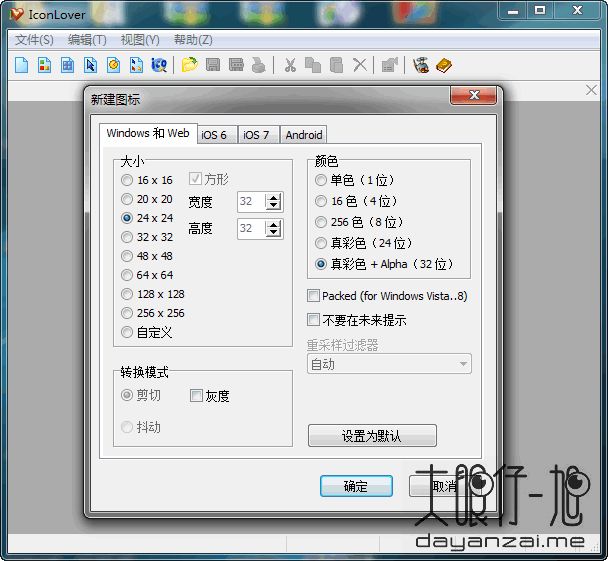
Task: Choose 256 x 256 icon size
Action: pyautogui.click(x=153, y=313)
